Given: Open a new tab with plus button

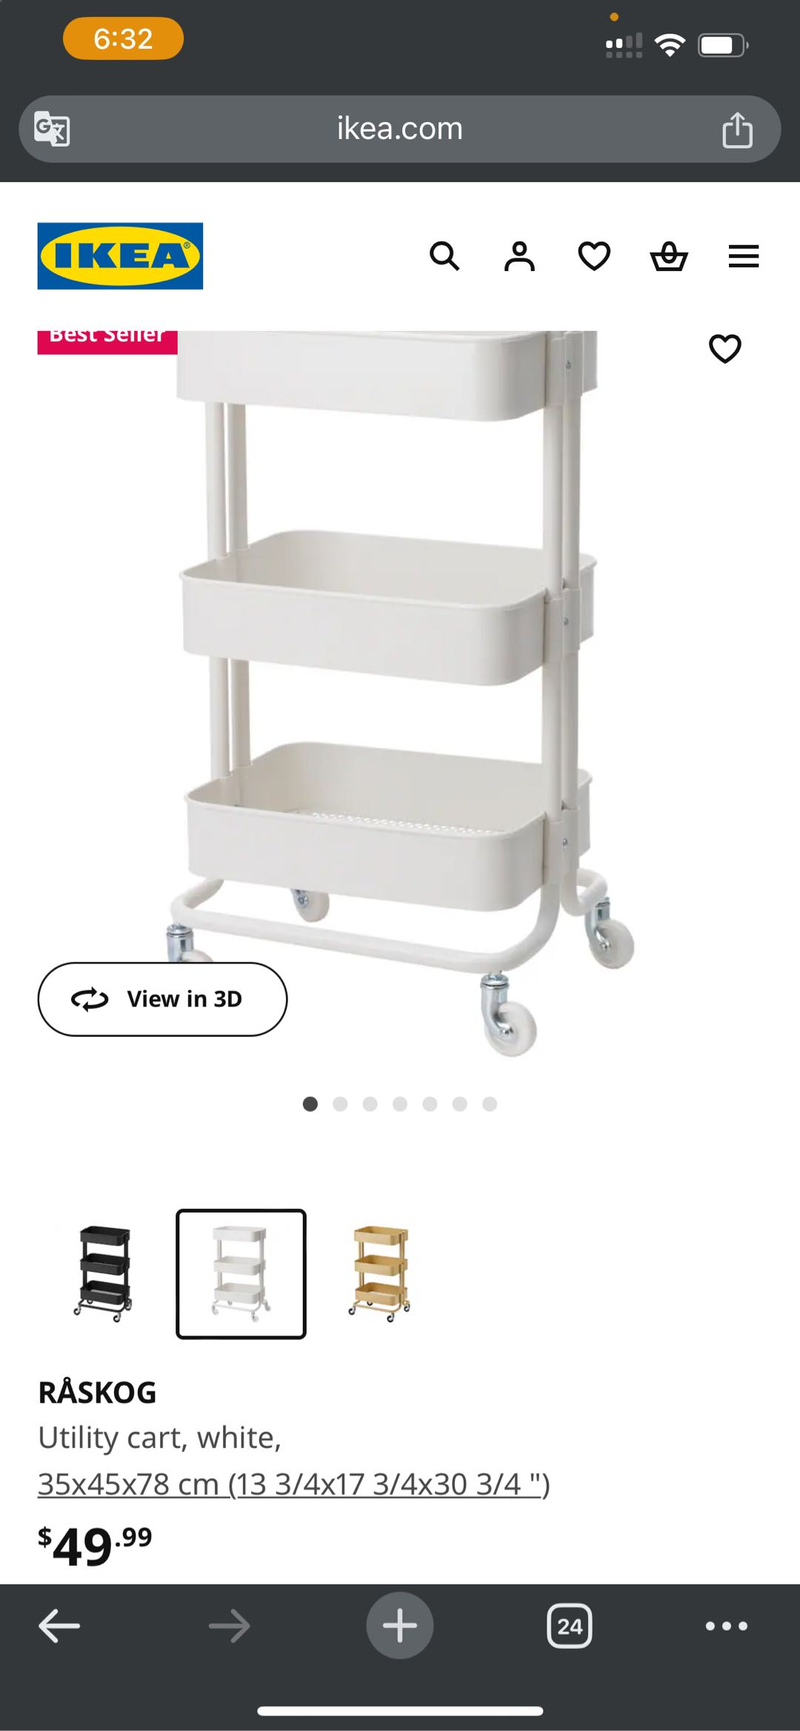Looking at the screenshot, I should [400, 1625].
